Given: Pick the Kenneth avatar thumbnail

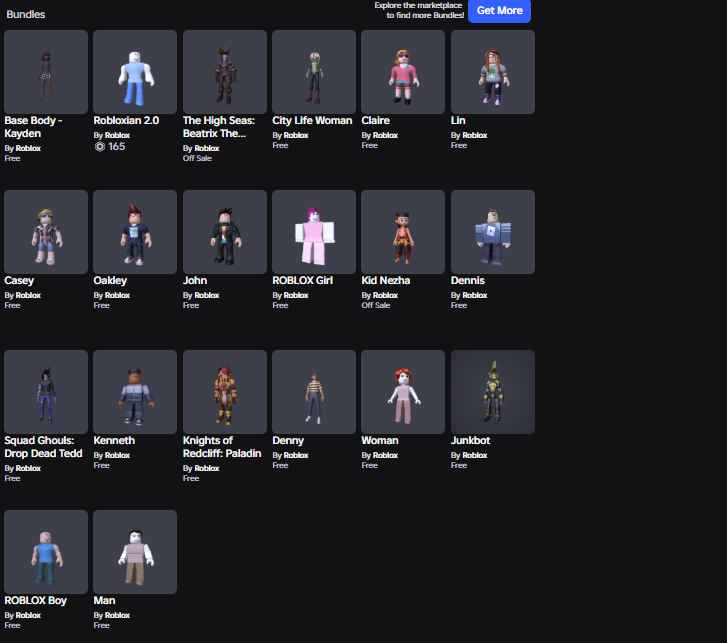Looking at the screenshot, I should point(135,392).
